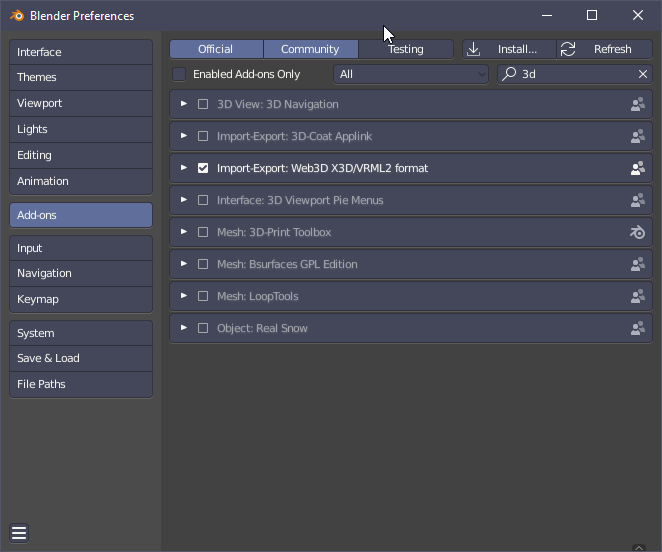Enable the LoopTools add-on
This screenshot has width=662, height=552.
203,296
